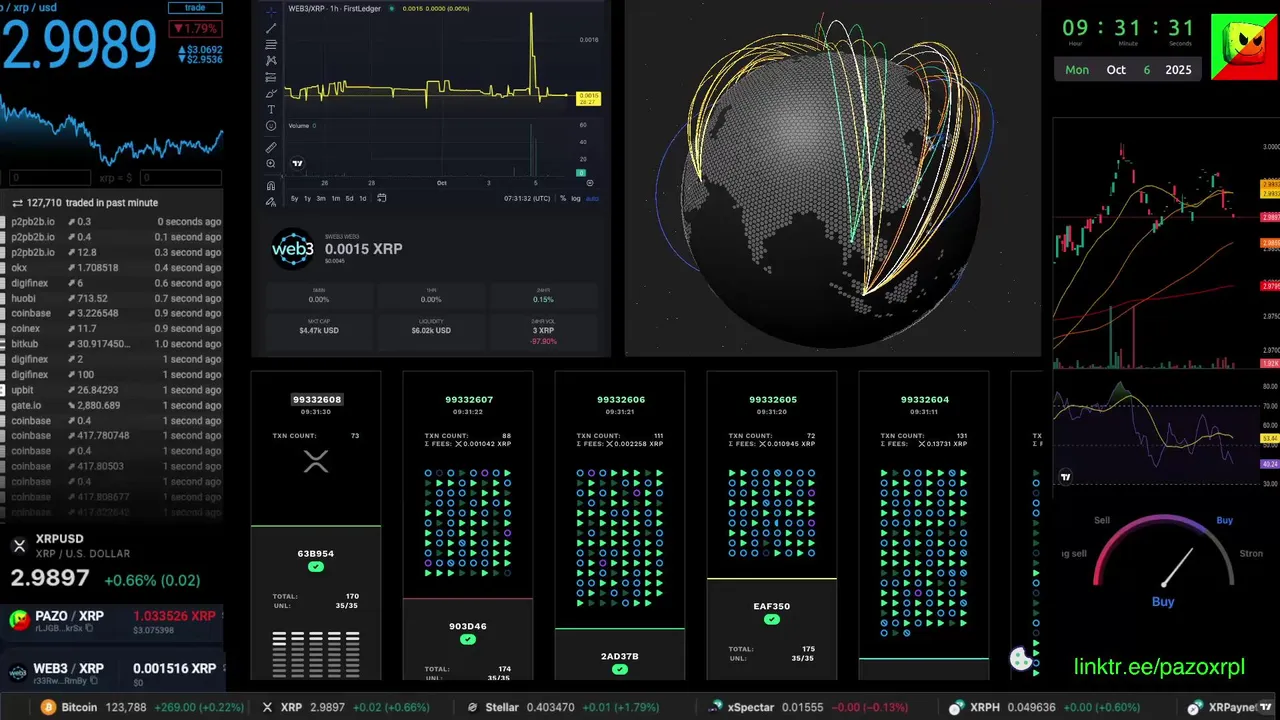Click the huobi 713.52 trade row
1280x720 pixels.
pos(112,298)
